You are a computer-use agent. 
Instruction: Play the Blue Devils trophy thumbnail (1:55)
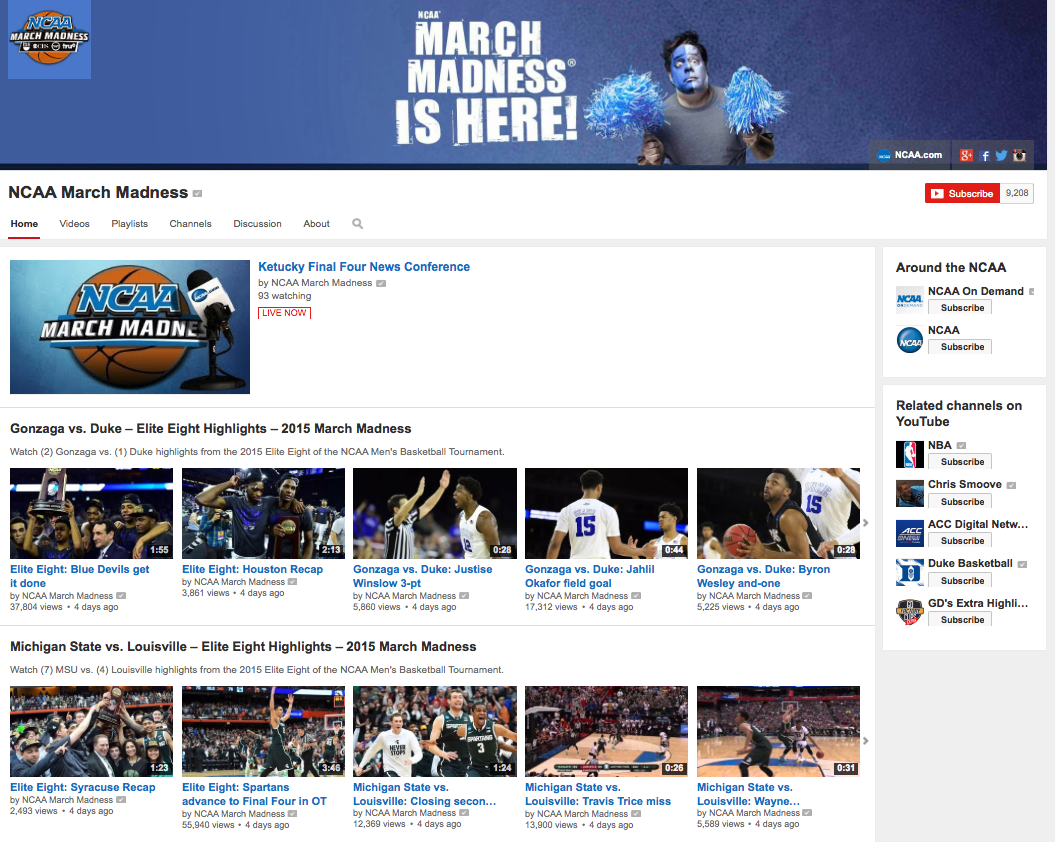[x=92, y=513]
